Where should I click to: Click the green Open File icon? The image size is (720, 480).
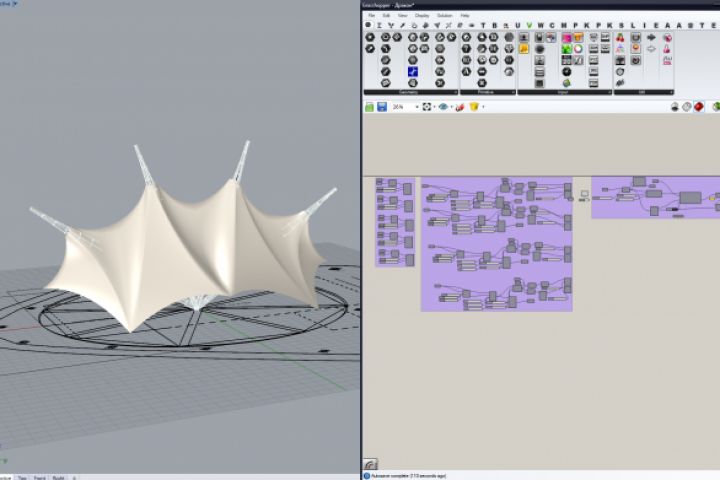tap(369, 107)
